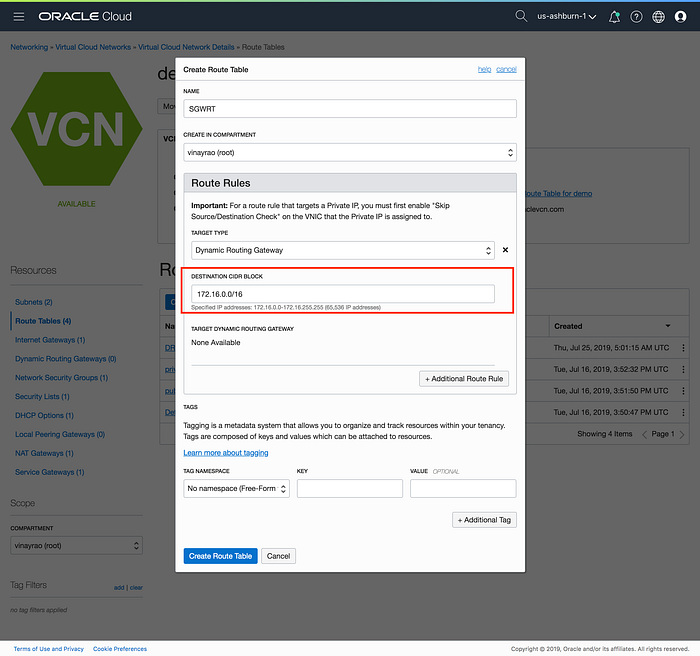Screen dimensions: 700x656
Task: Click the search magnifier icon
Action: [x=521, y=16]
